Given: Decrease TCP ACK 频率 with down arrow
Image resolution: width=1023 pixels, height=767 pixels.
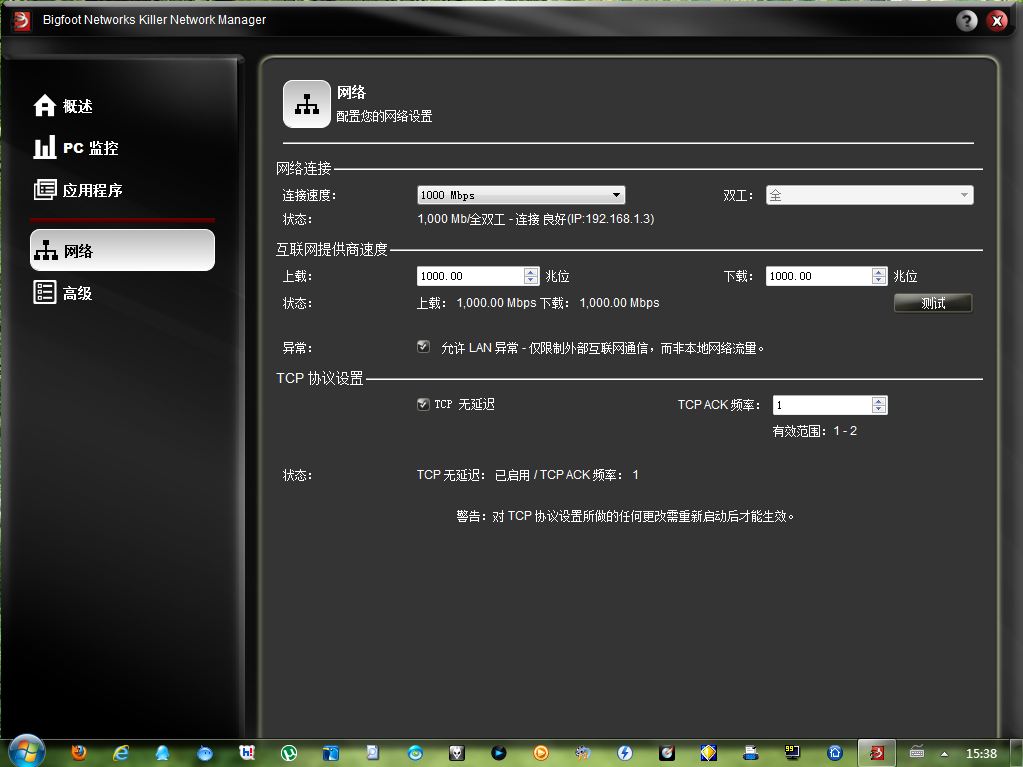Looking at the screenshot, I should (879, 410).
